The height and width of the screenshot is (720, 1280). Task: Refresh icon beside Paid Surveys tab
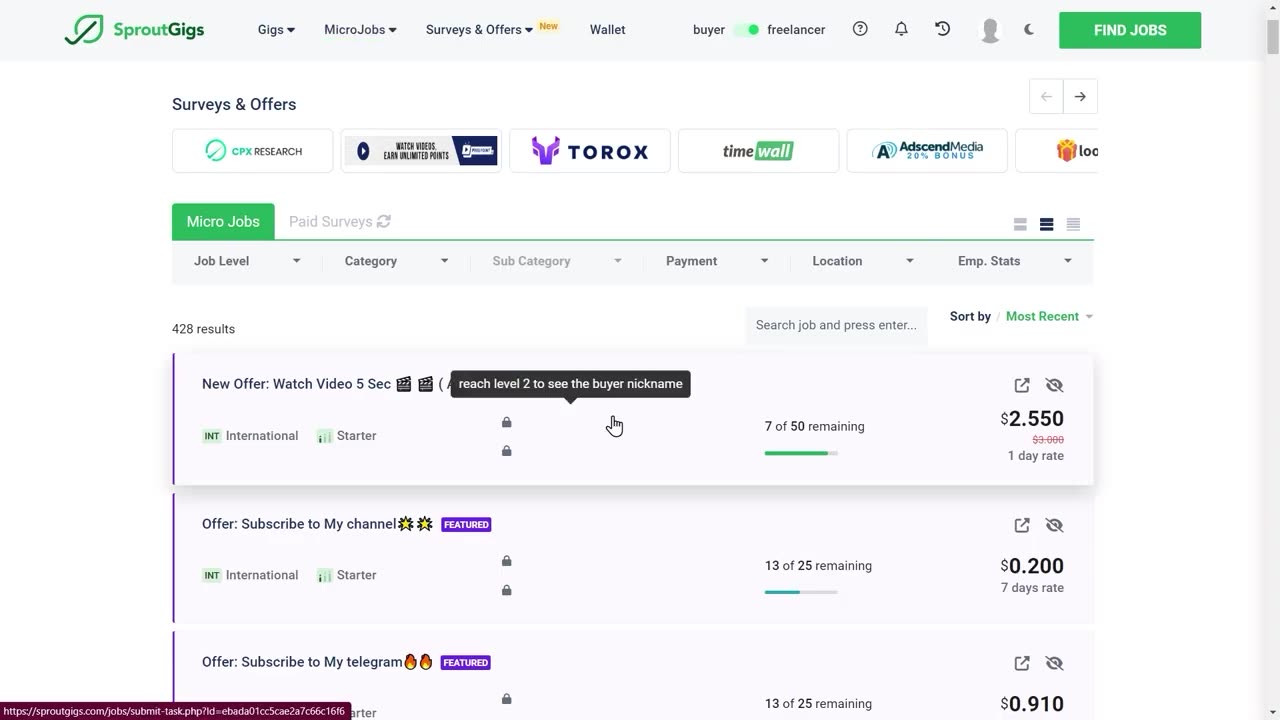coord(384,221)
